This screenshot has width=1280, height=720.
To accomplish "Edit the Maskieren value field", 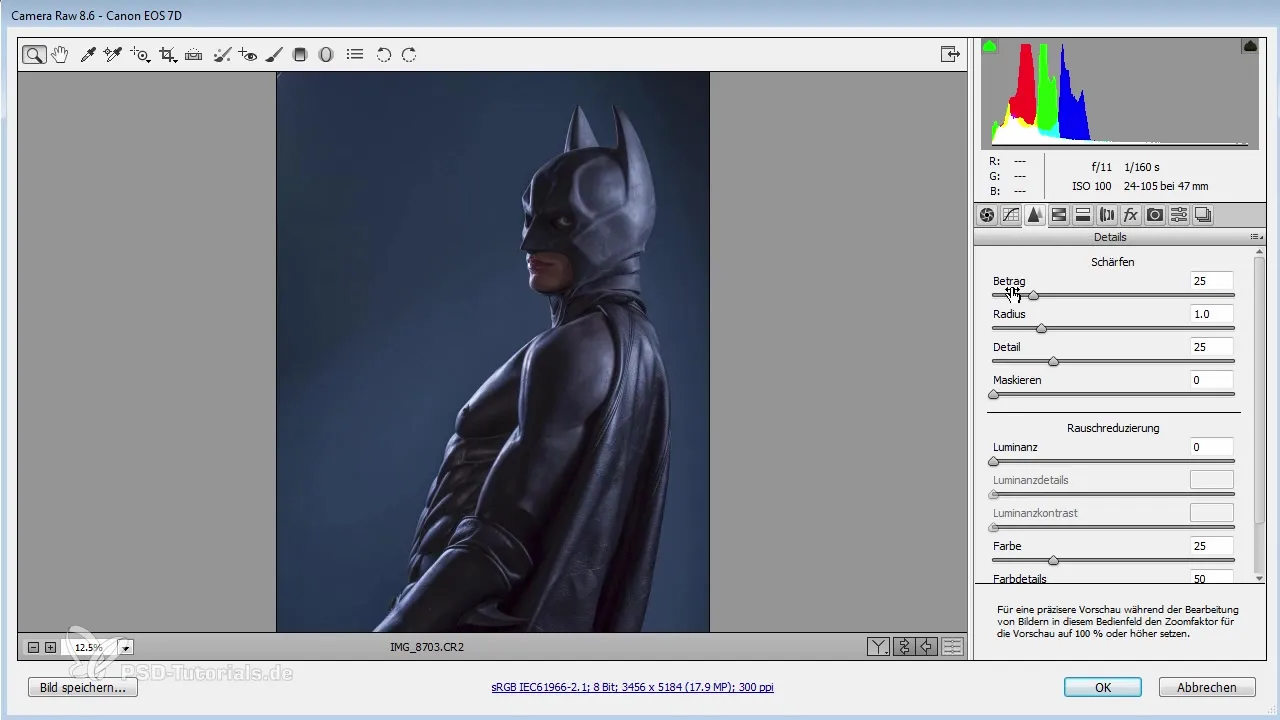I will pyautogui.click(x=1211, y=380).
